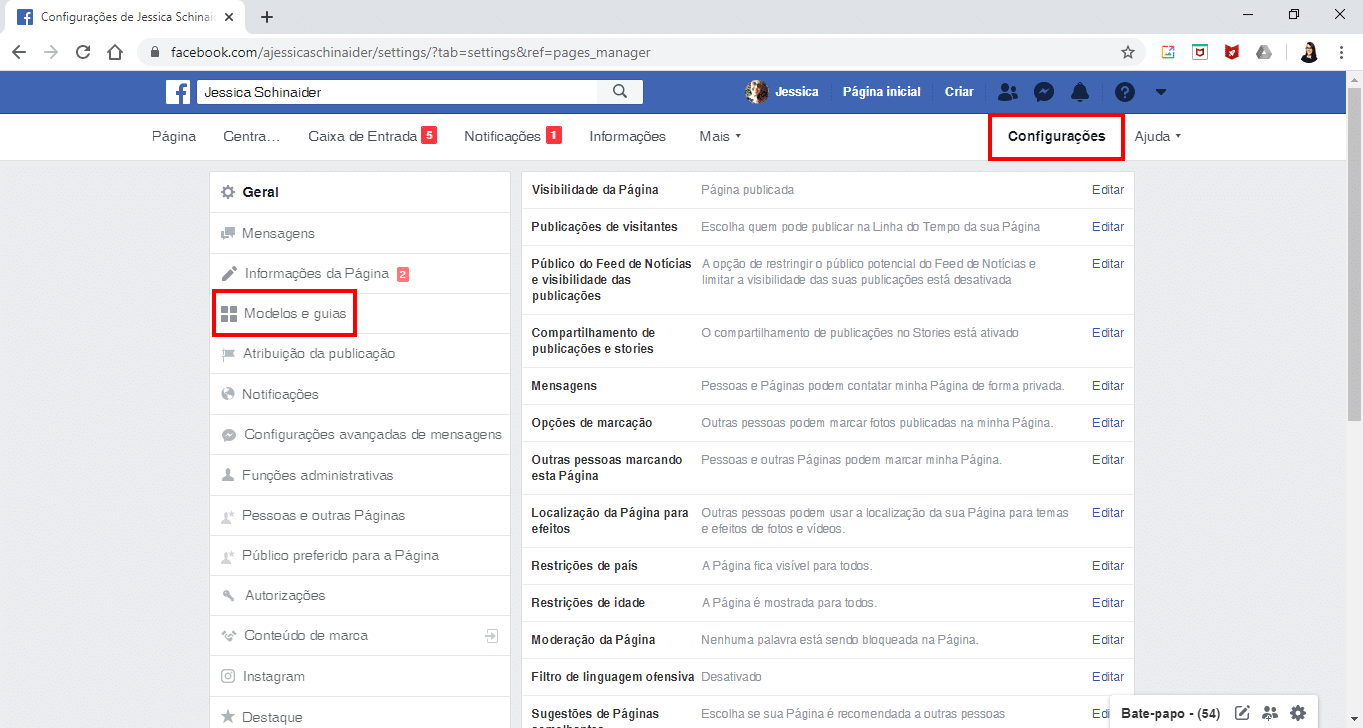The height and width of the screenshot is (728, 1363).
Task: Click the browser reload icon
Action: point(83,52)
